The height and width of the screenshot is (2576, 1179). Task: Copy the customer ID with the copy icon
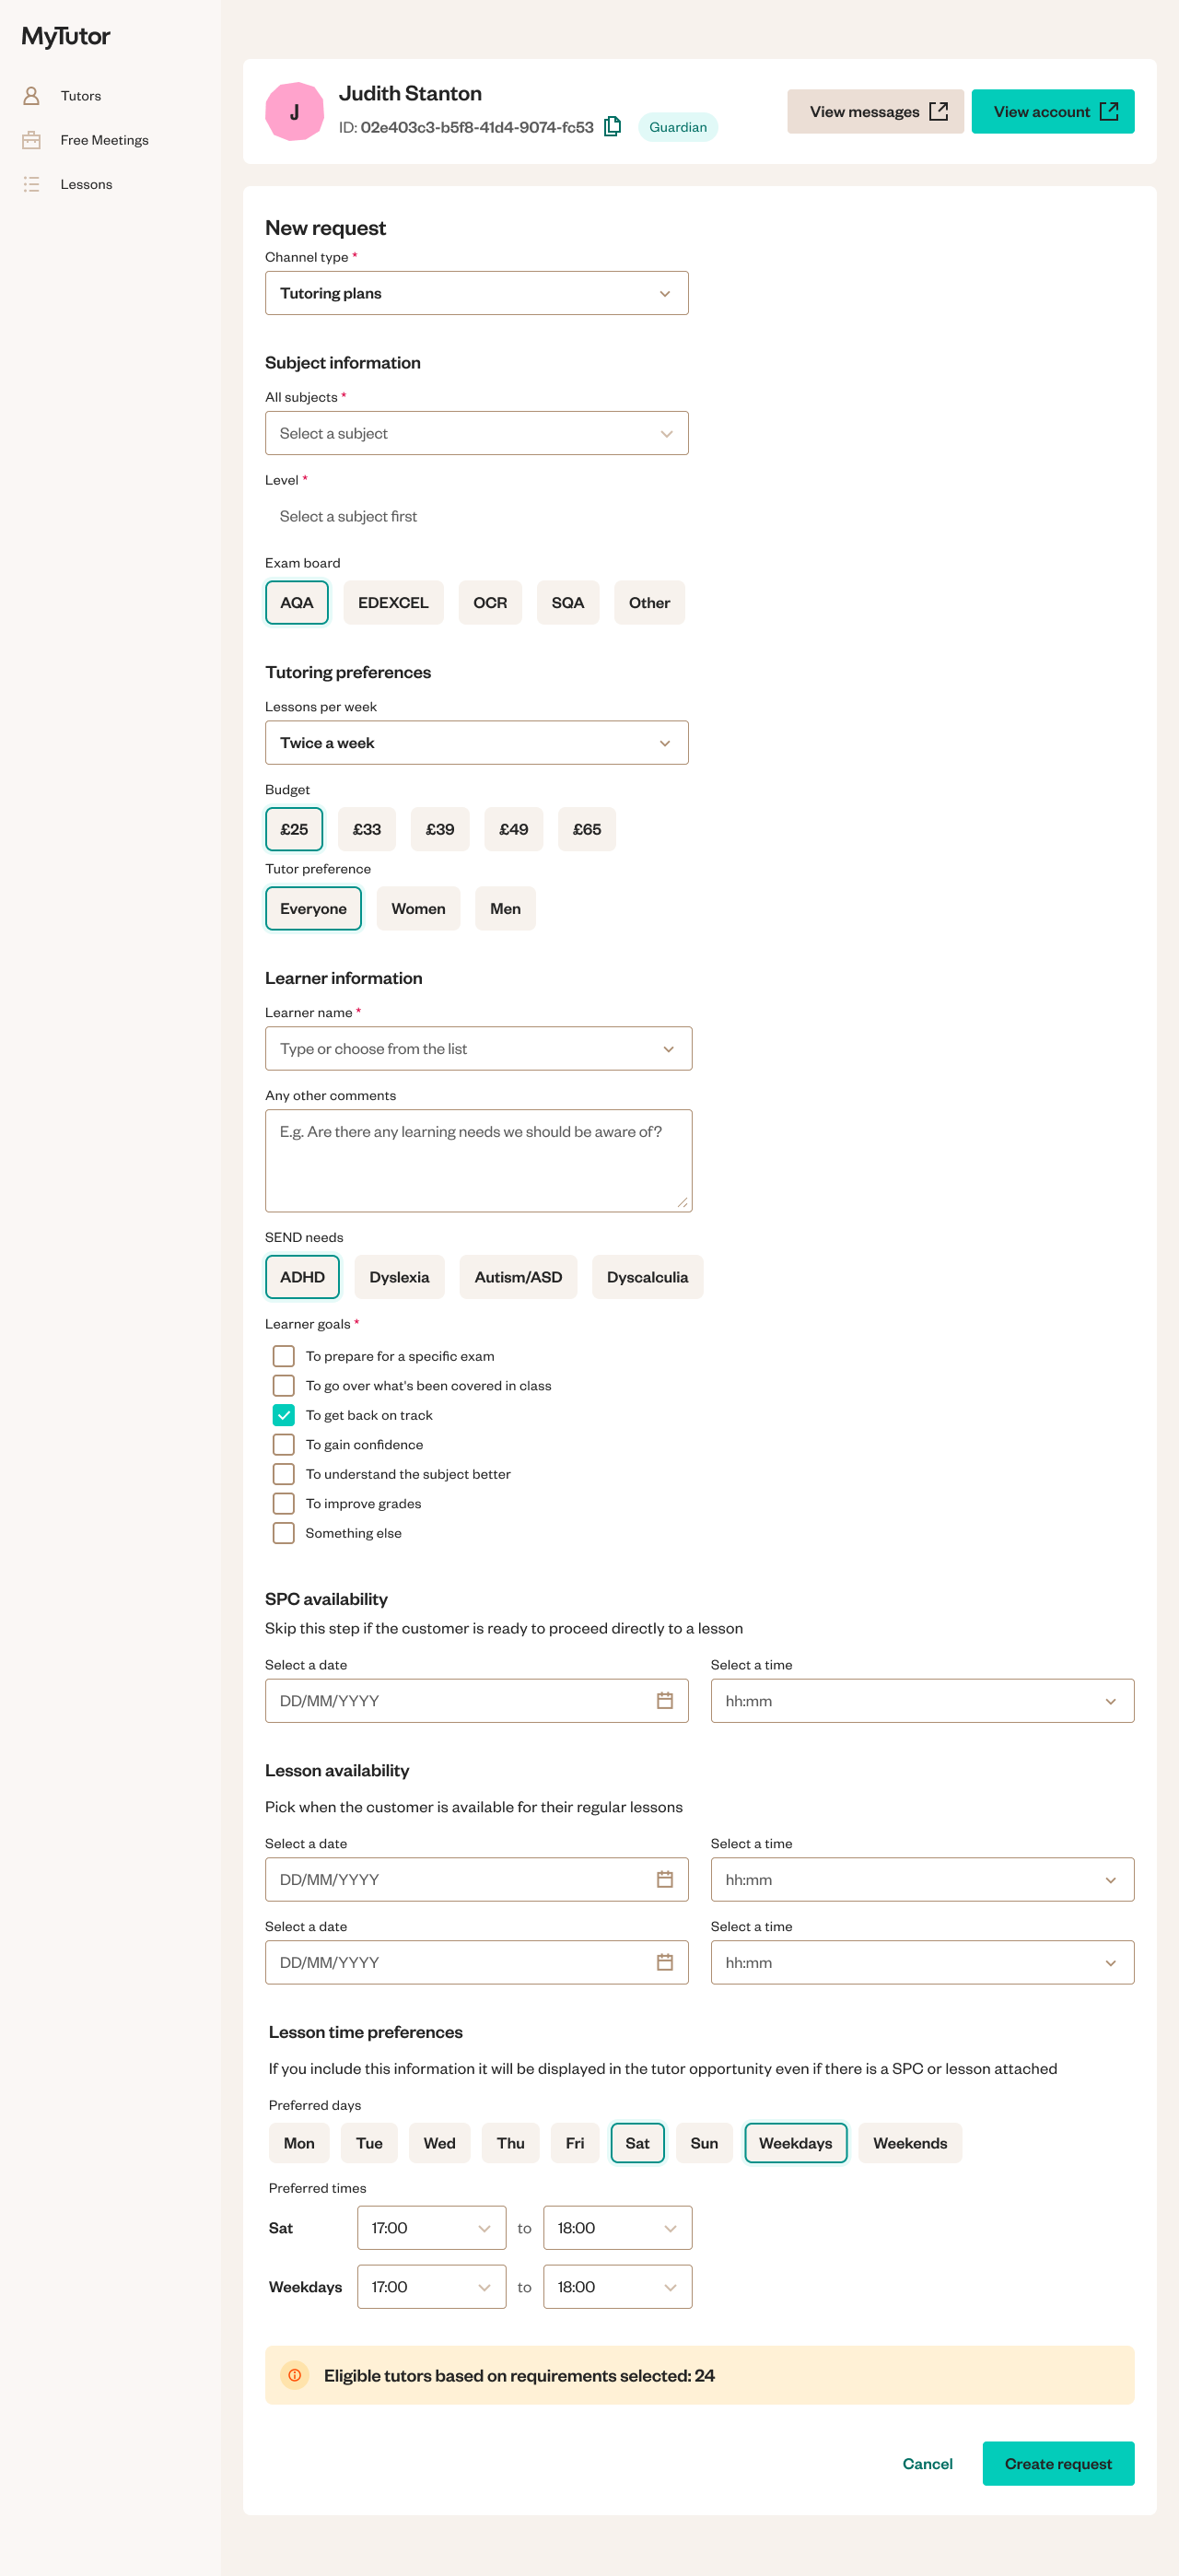point(613,126)
